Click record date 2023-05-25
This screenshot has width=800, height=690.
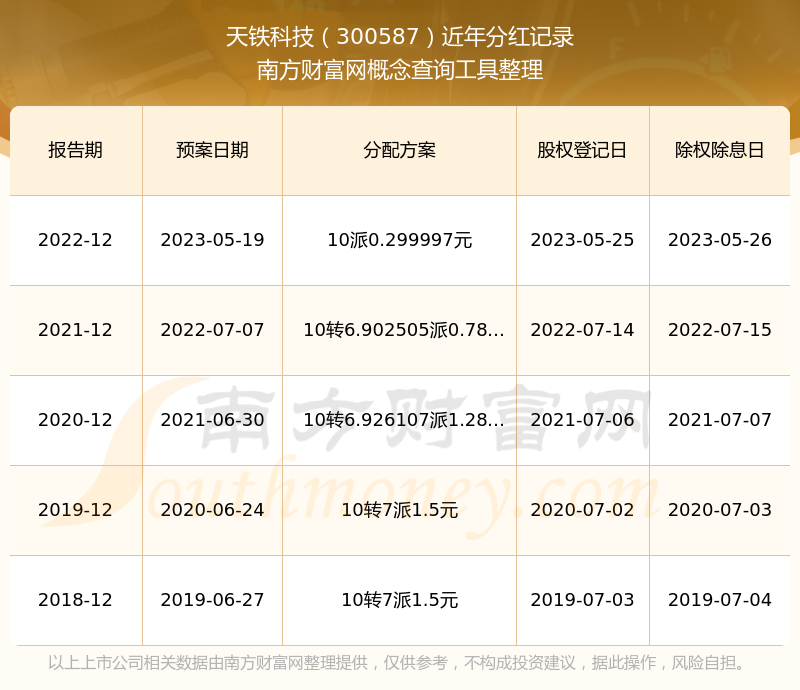coord(582,240)
